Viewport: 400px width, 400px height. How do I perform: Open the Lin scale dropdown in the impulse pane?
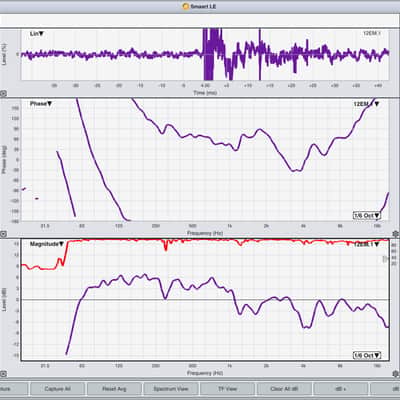pos(37,34)
